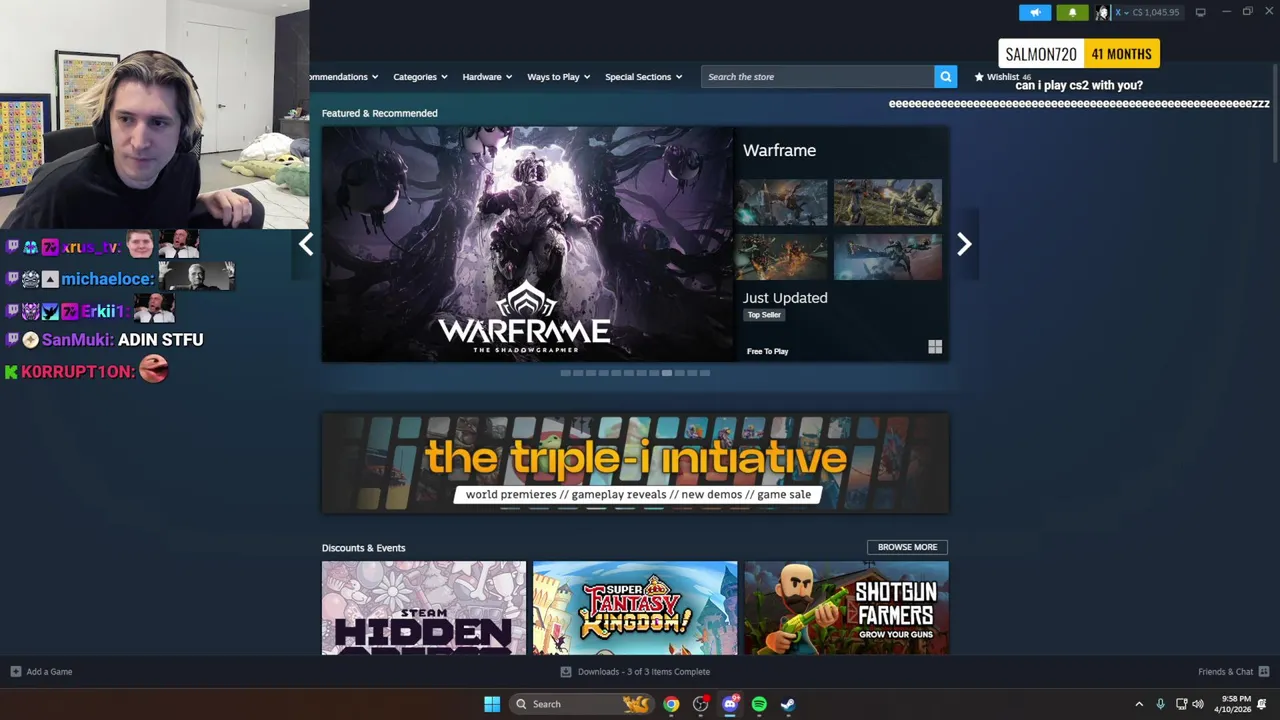Click the Discounts & Events heading

363,548
